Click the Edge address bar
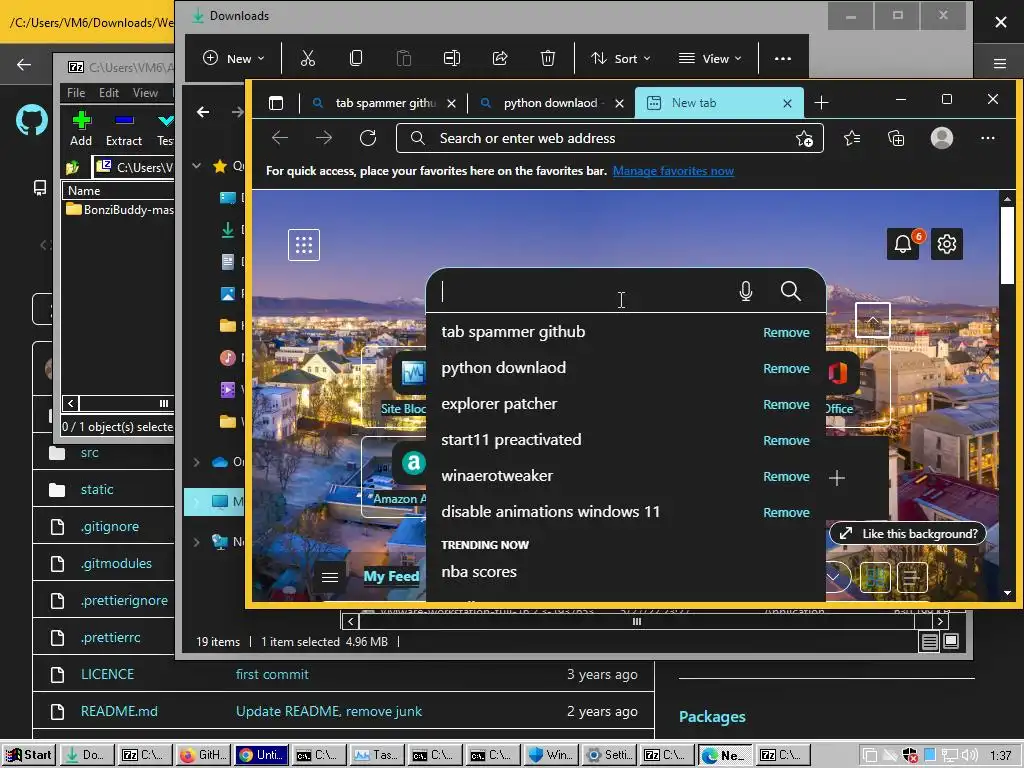The height and width of the screenshot is (768, 1024). pyautogui.click(x=609, y=138)
